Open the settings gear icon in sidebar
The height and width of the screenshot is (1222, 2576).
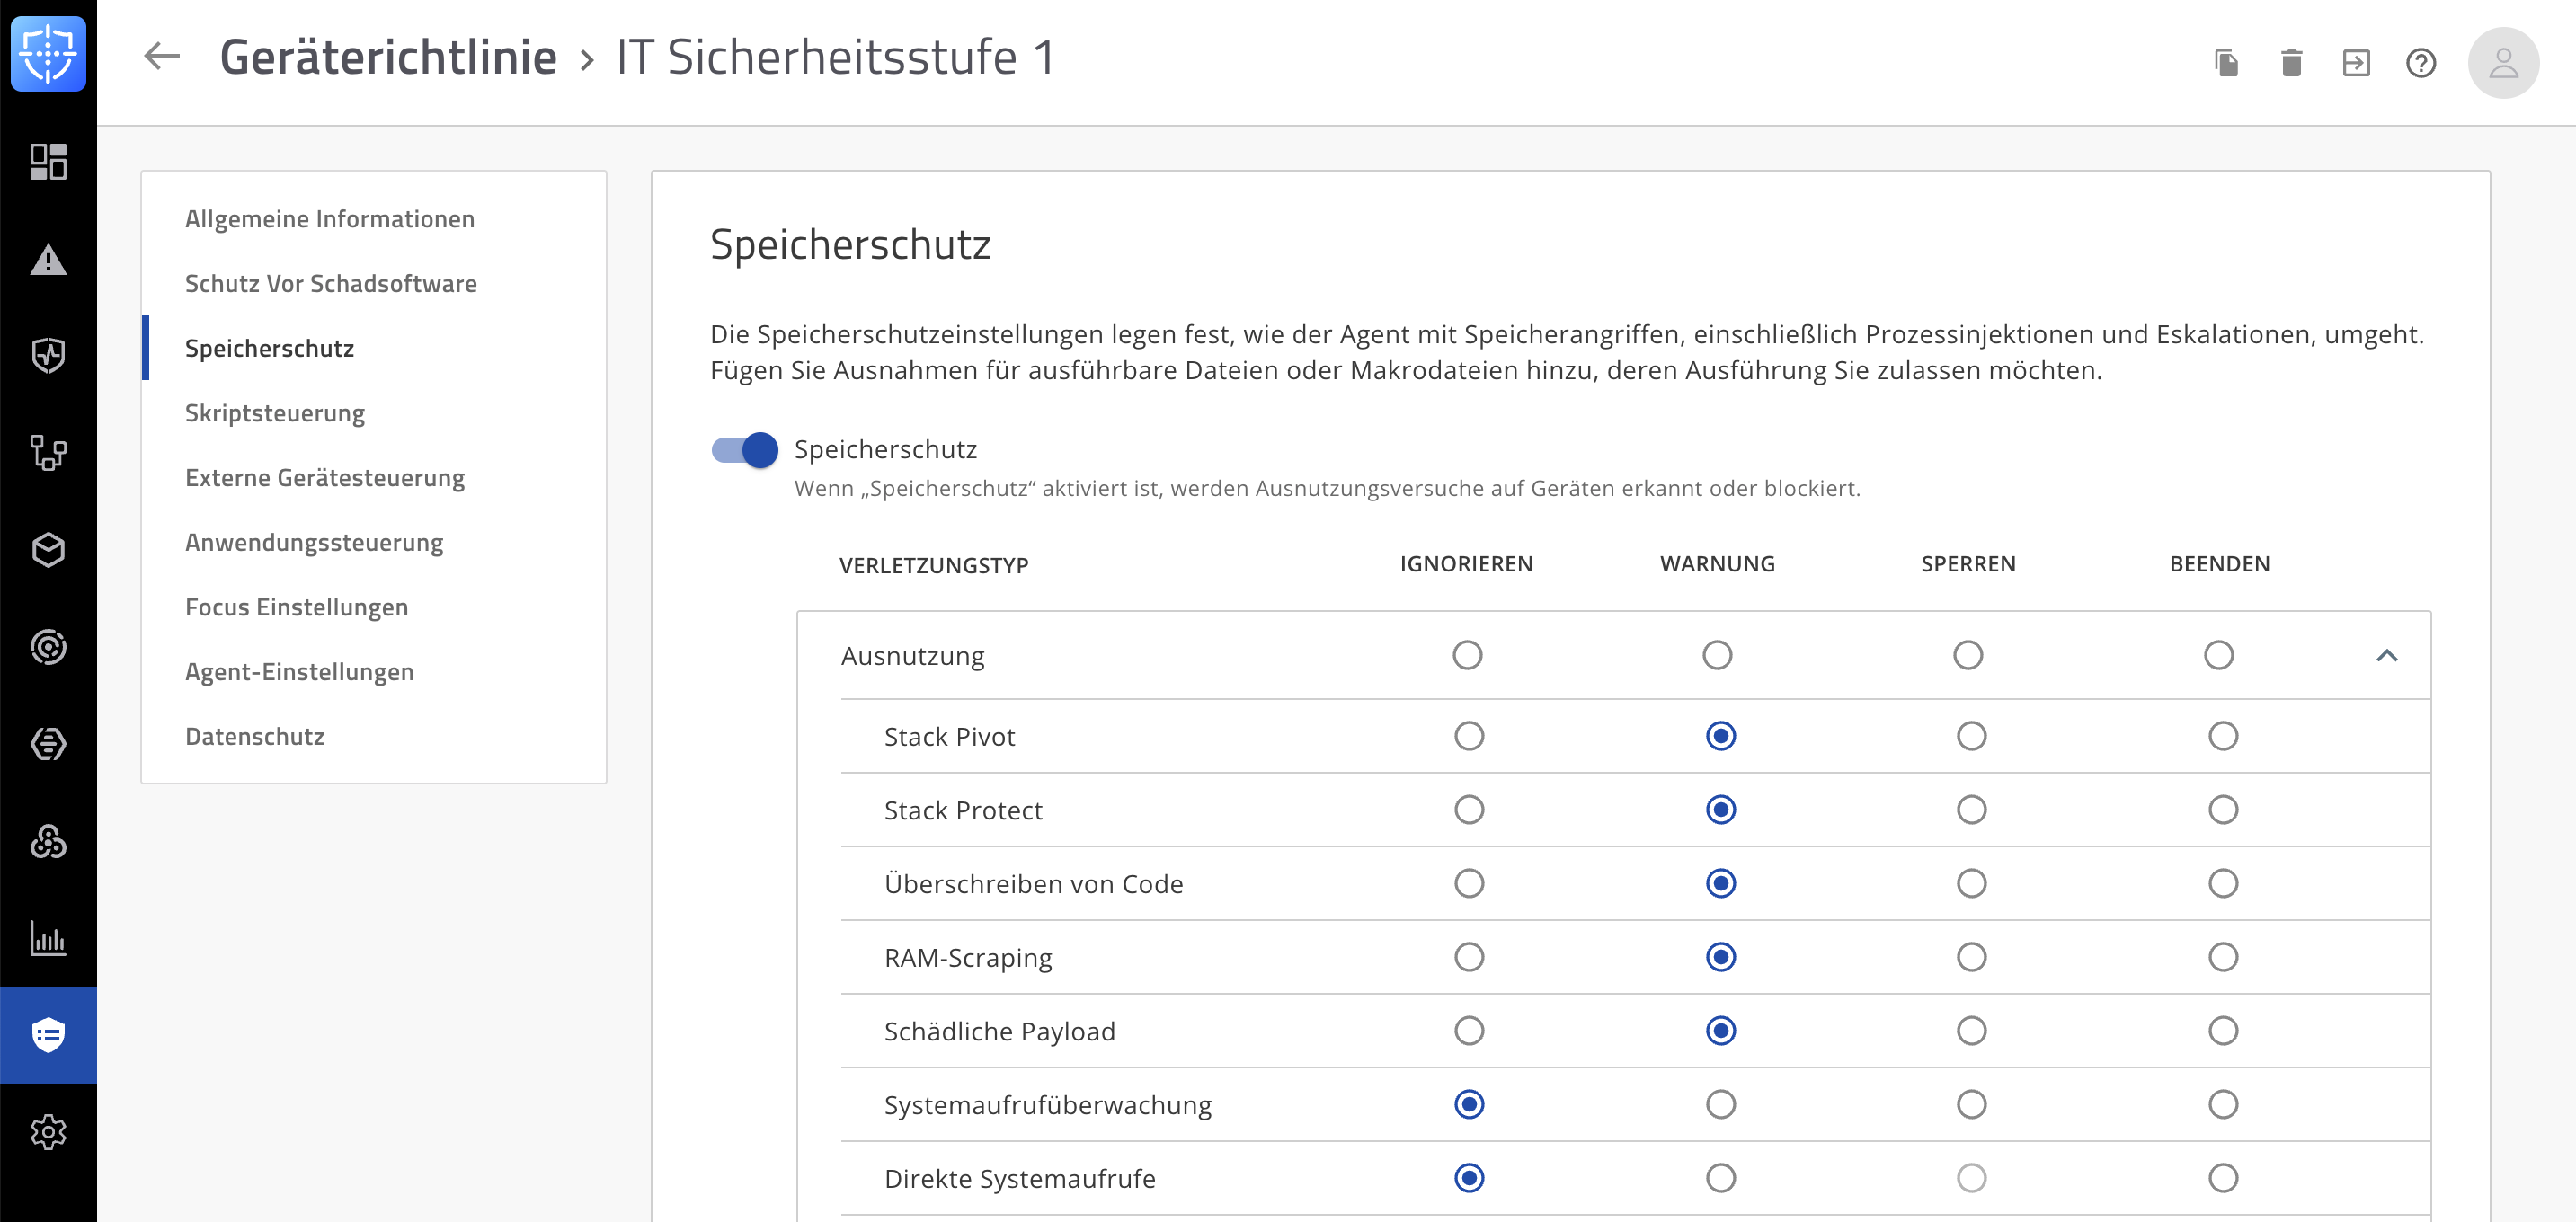pyautogui.click(x=48, y=1132)
